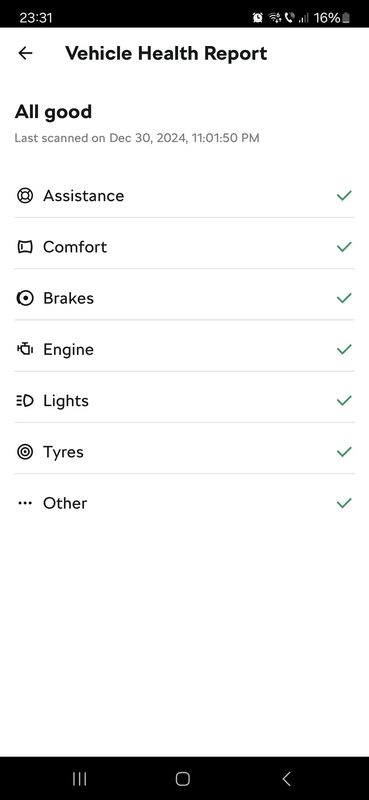Tap the Assistance lifebuoy icon
Image resolution: width=369 pixels, height=800 pixels.
(x=24, y=195)
